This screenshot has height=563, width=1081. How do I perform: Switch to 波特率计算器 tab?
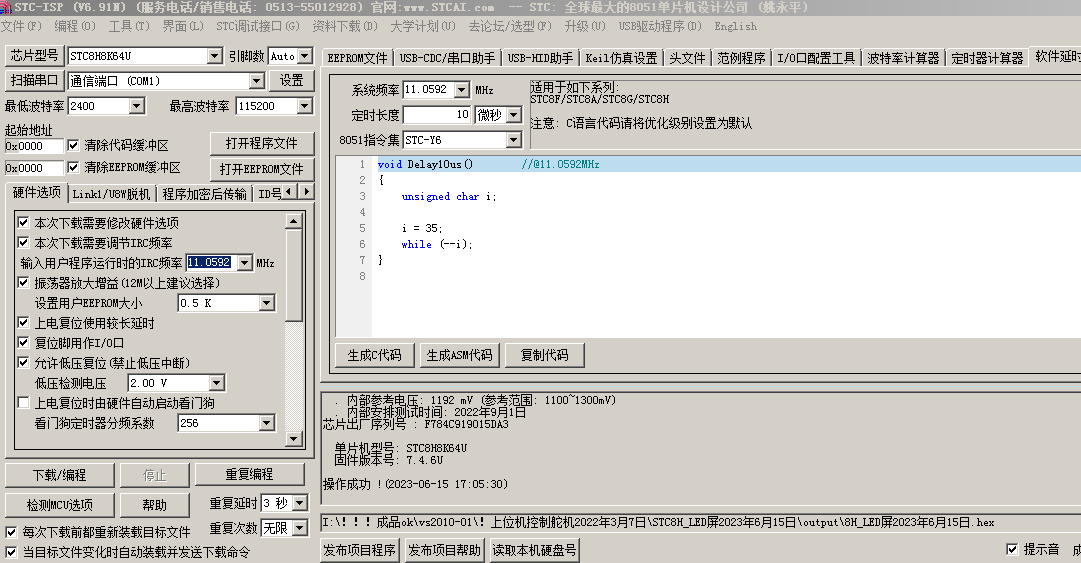pos(903,59)
